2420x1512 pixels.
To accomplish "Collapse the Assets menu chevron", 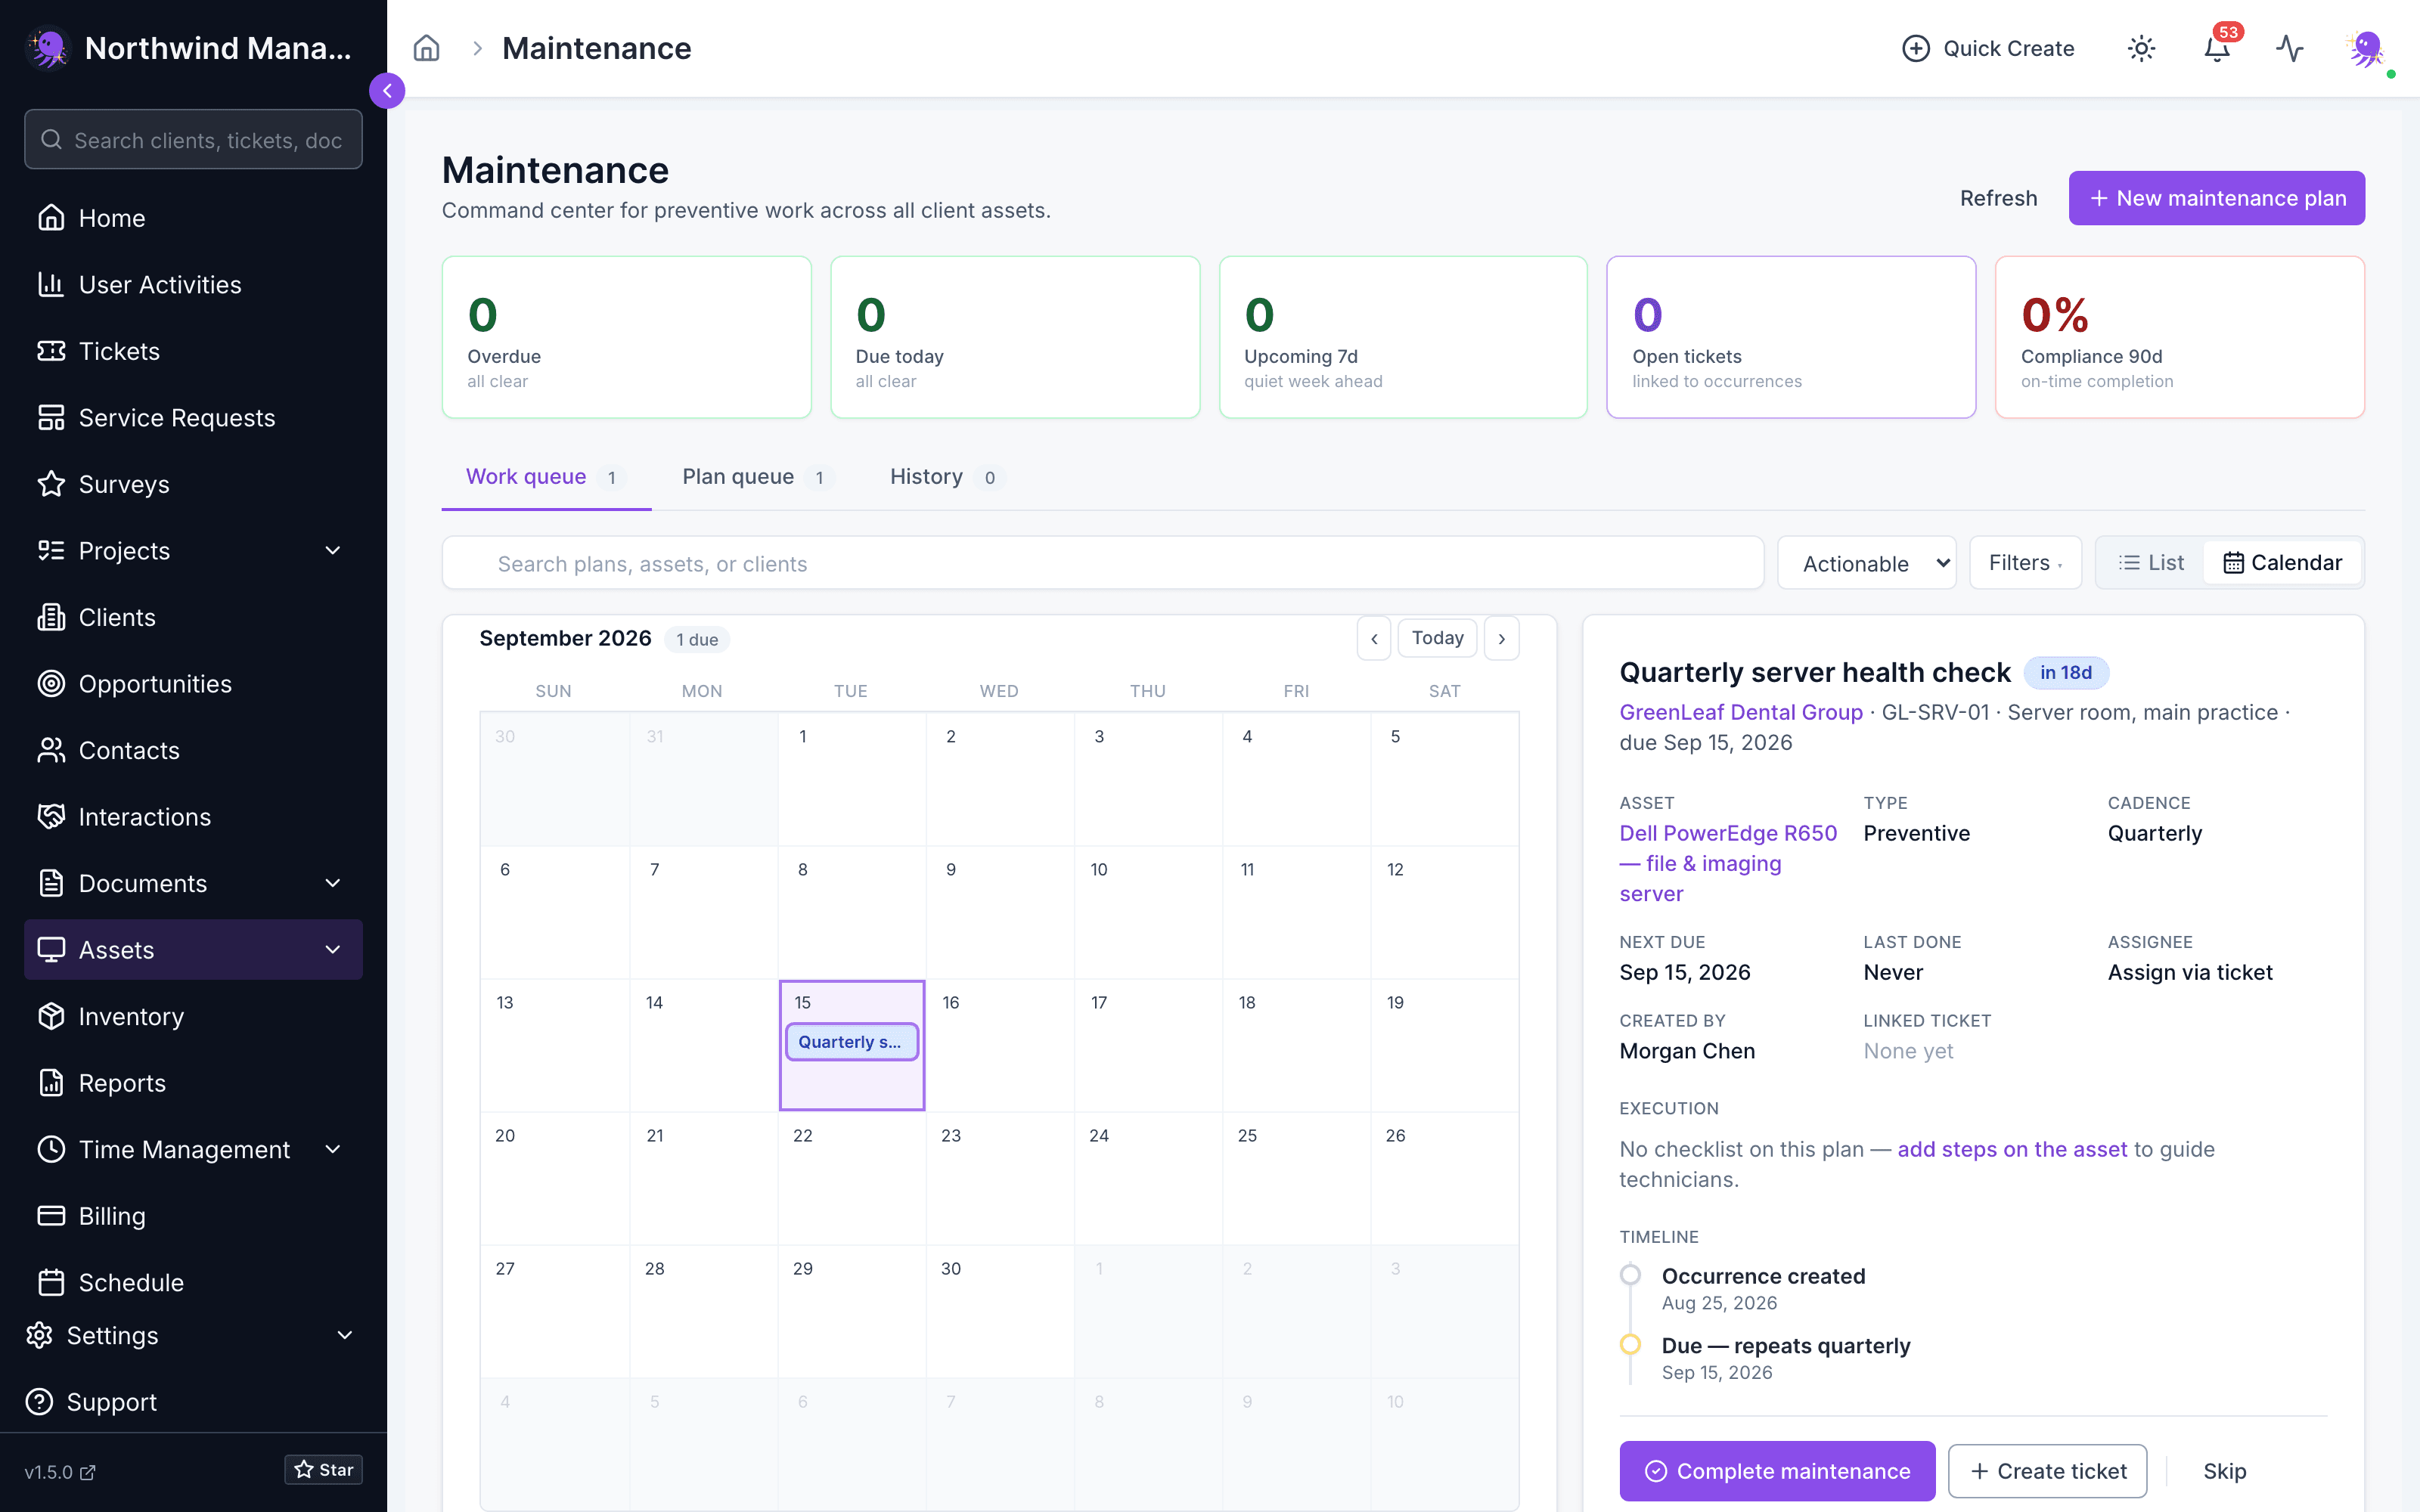I will pos(333,950).
